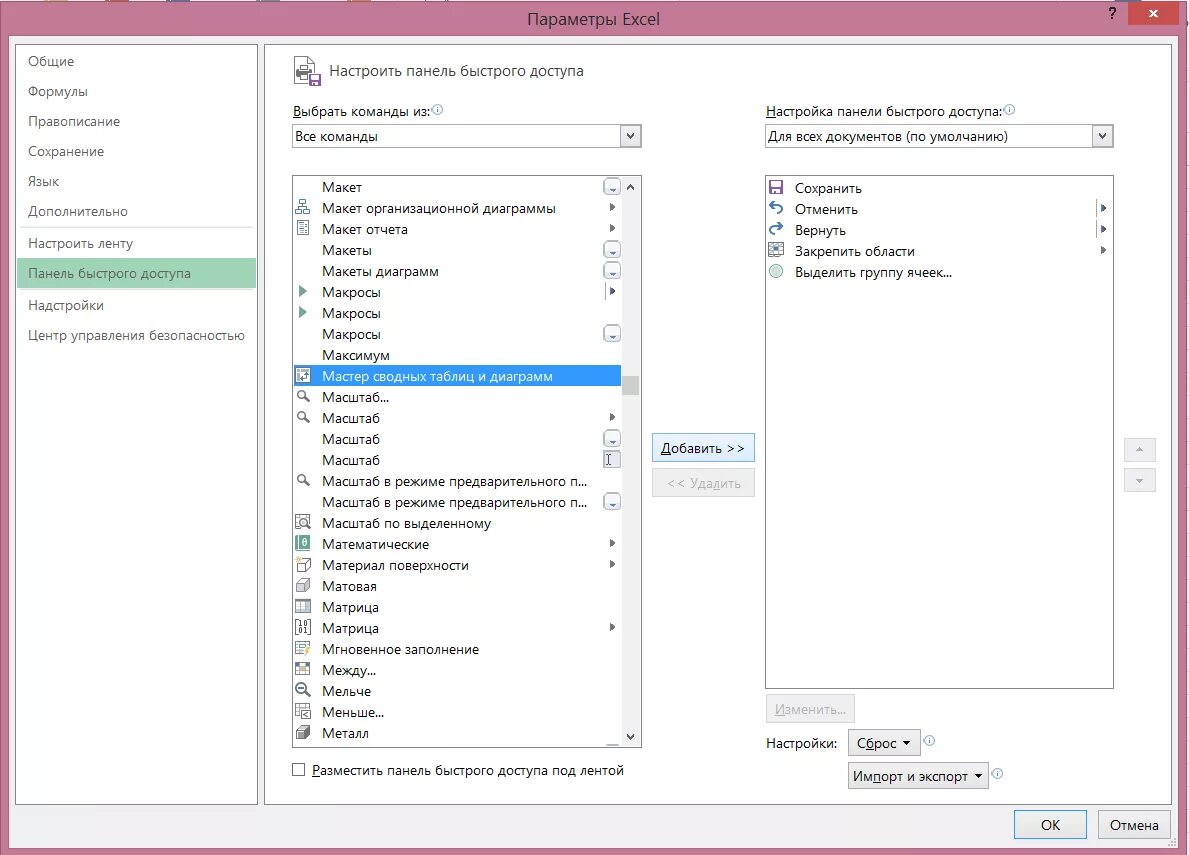Expand submenu arrow of 'Отменить' entry

[1103, 208]
